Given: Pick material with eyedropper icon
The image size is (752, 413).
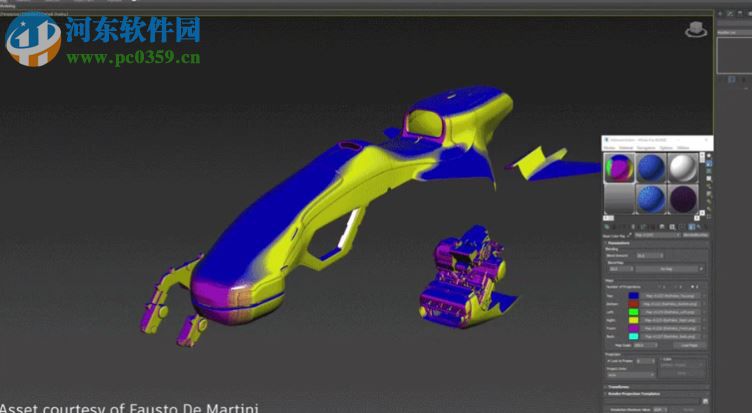Looking at the screenshot, I should pyautogui.click(x=630, y=235).
